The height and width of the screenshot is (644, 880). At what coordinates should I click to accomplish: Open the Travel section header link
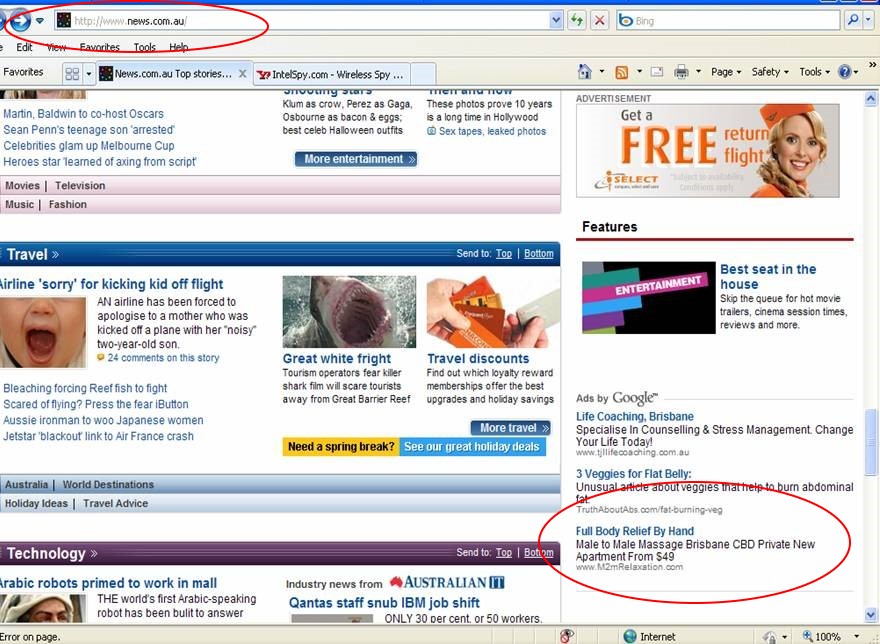pyautogui.click(x=33, y=254)
